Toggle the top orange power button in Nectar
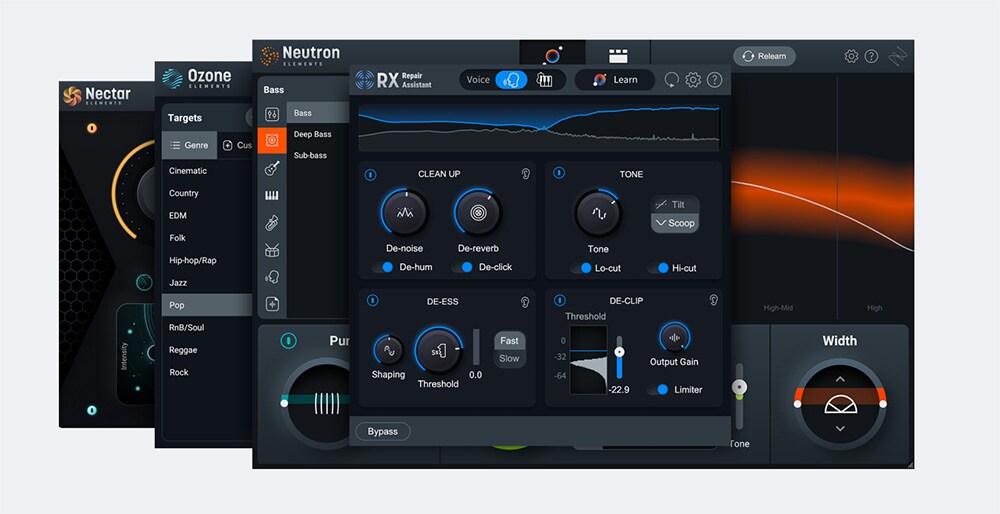1000x514 pixels. click(x=92, y=128)
